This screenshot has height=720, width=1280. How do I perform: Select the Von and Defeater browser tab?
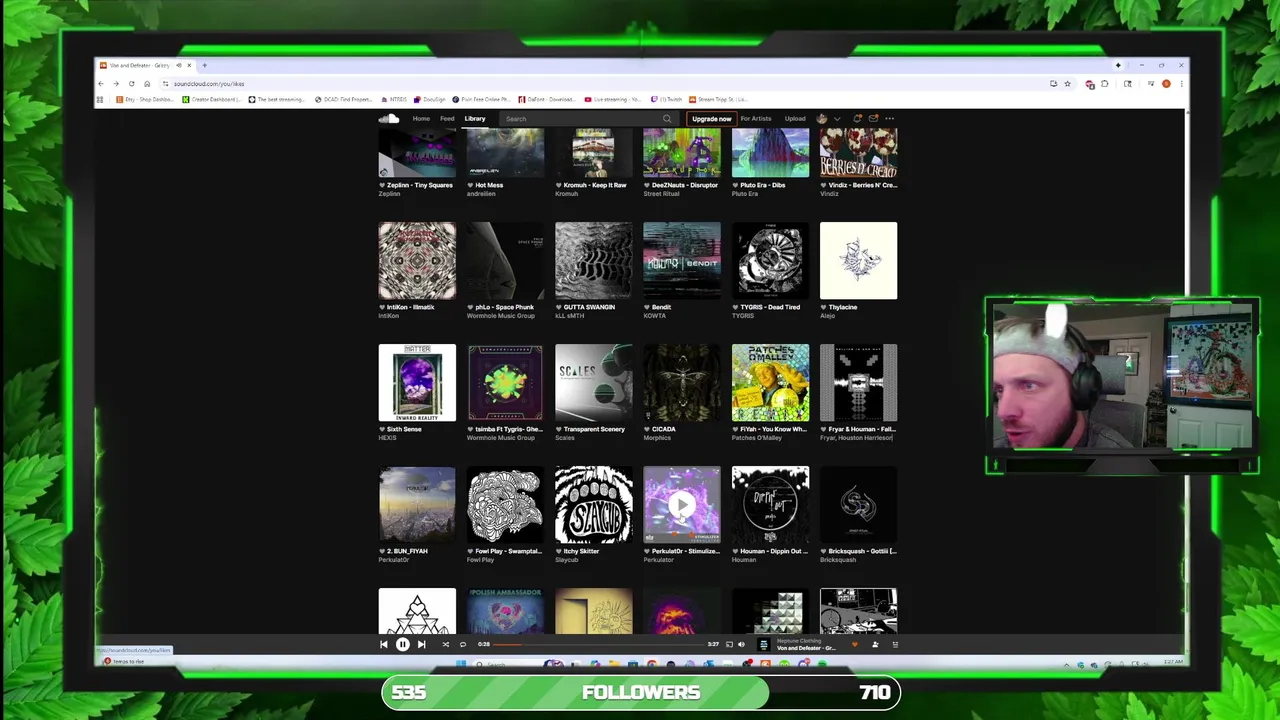[145, 65]
